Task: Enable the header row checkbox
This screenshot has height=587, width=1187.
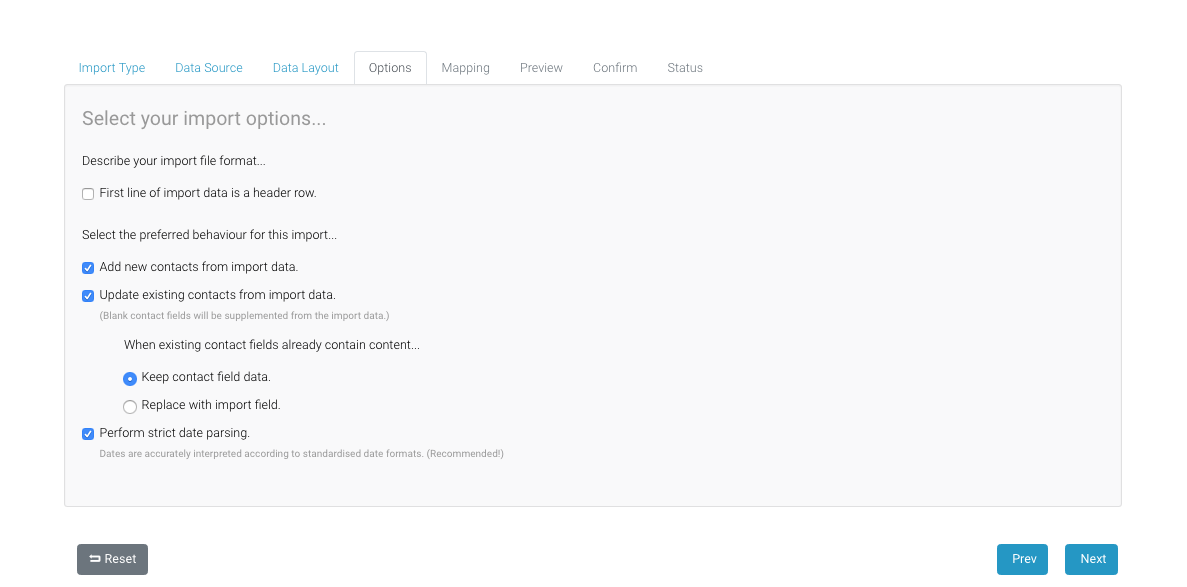Action: (x=88, y=194)
